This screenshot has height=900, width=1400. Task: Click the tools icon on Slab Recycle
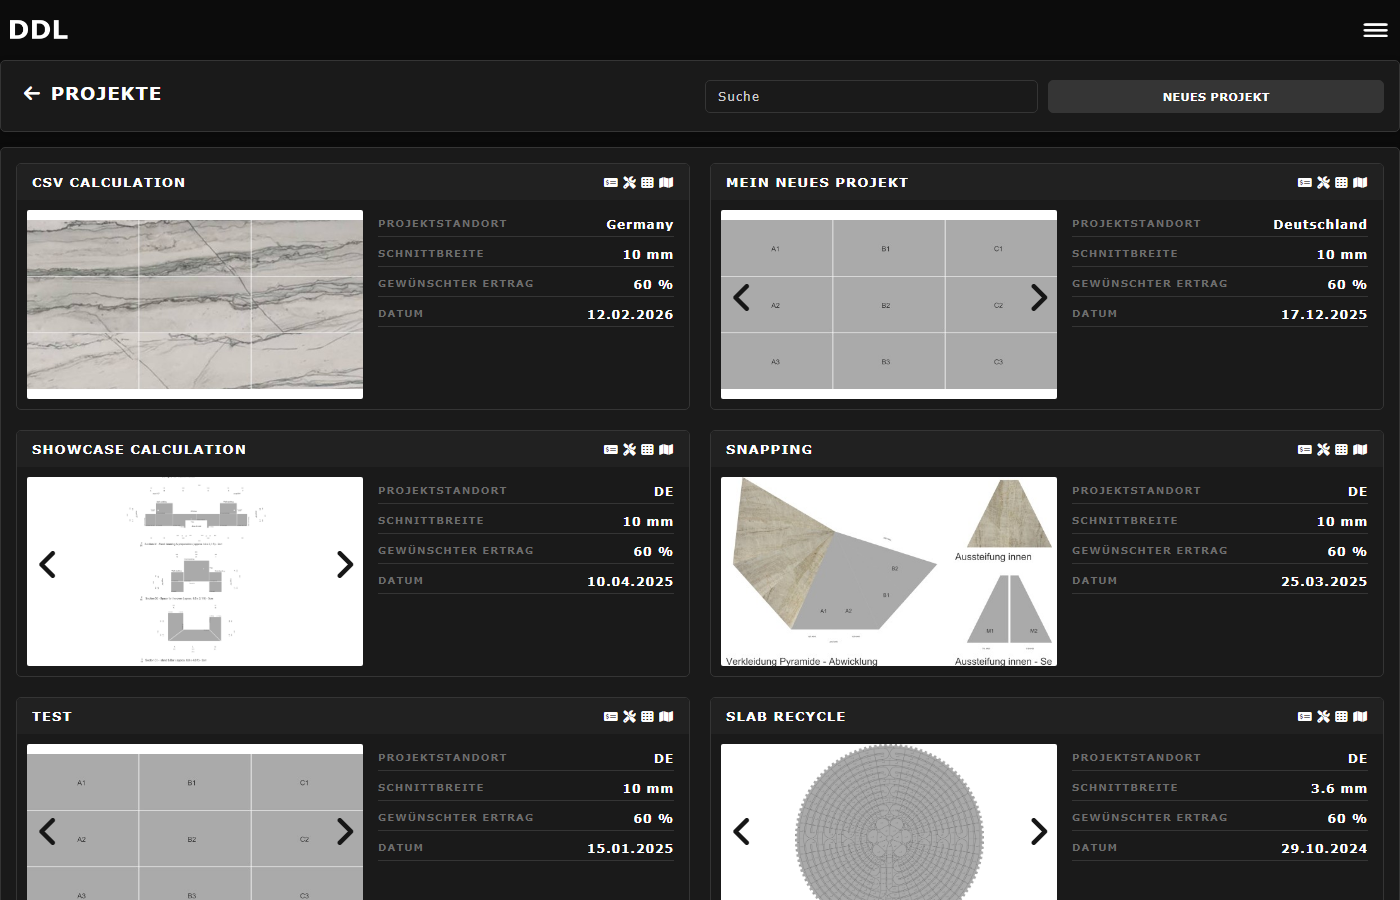1323,716
